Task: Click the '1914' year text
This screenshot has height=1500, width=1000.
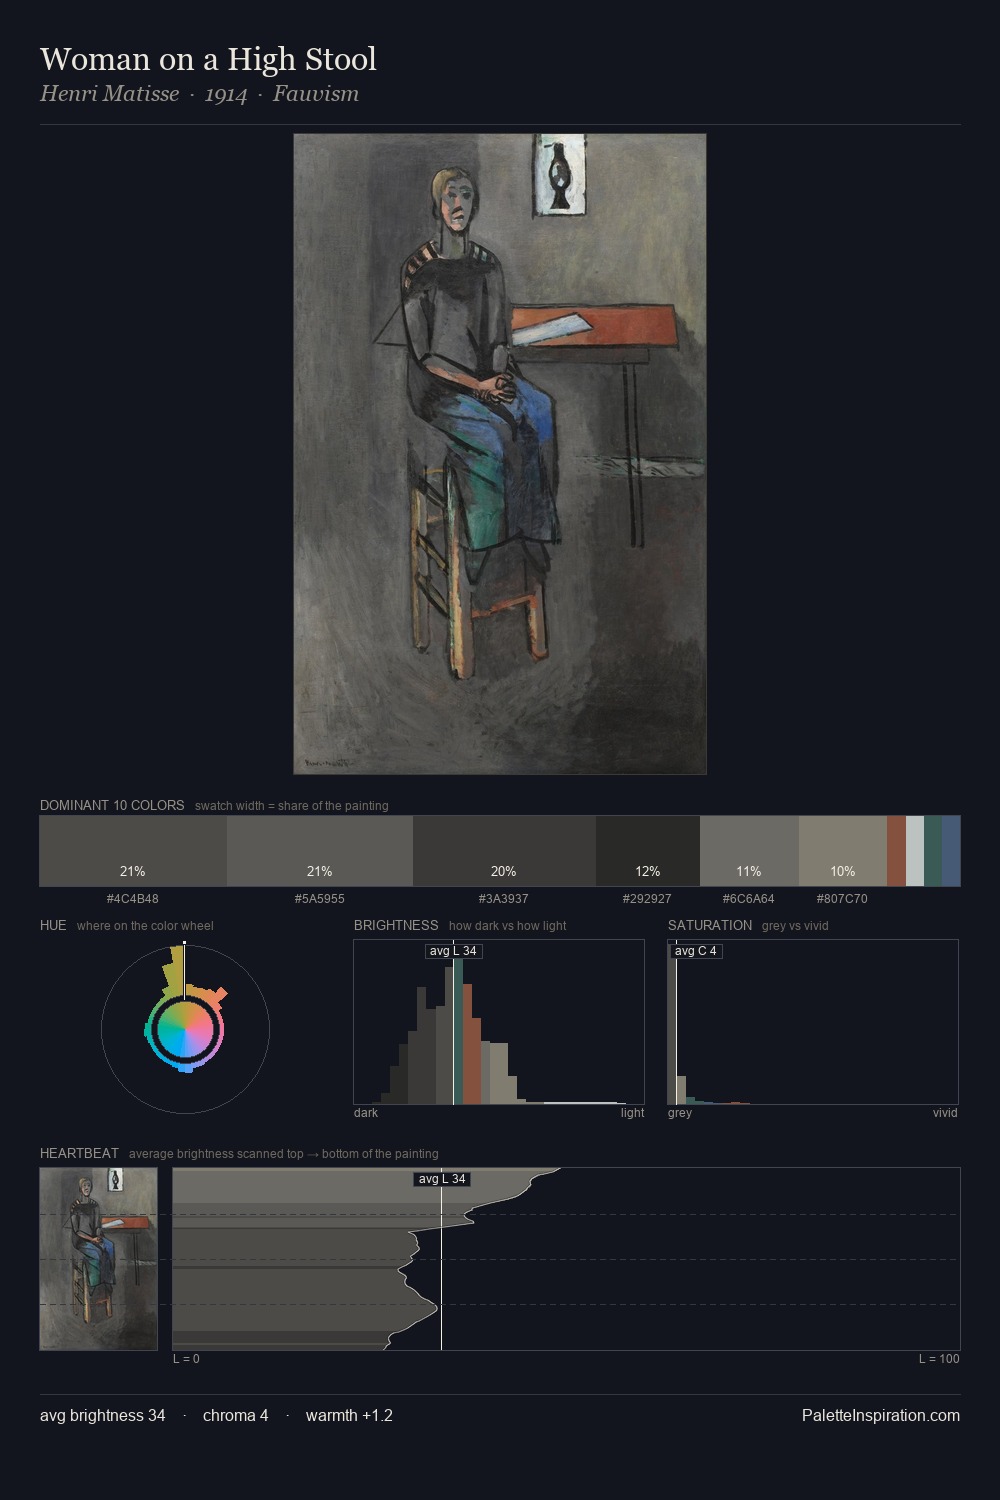Action: [x=226, y=94]
